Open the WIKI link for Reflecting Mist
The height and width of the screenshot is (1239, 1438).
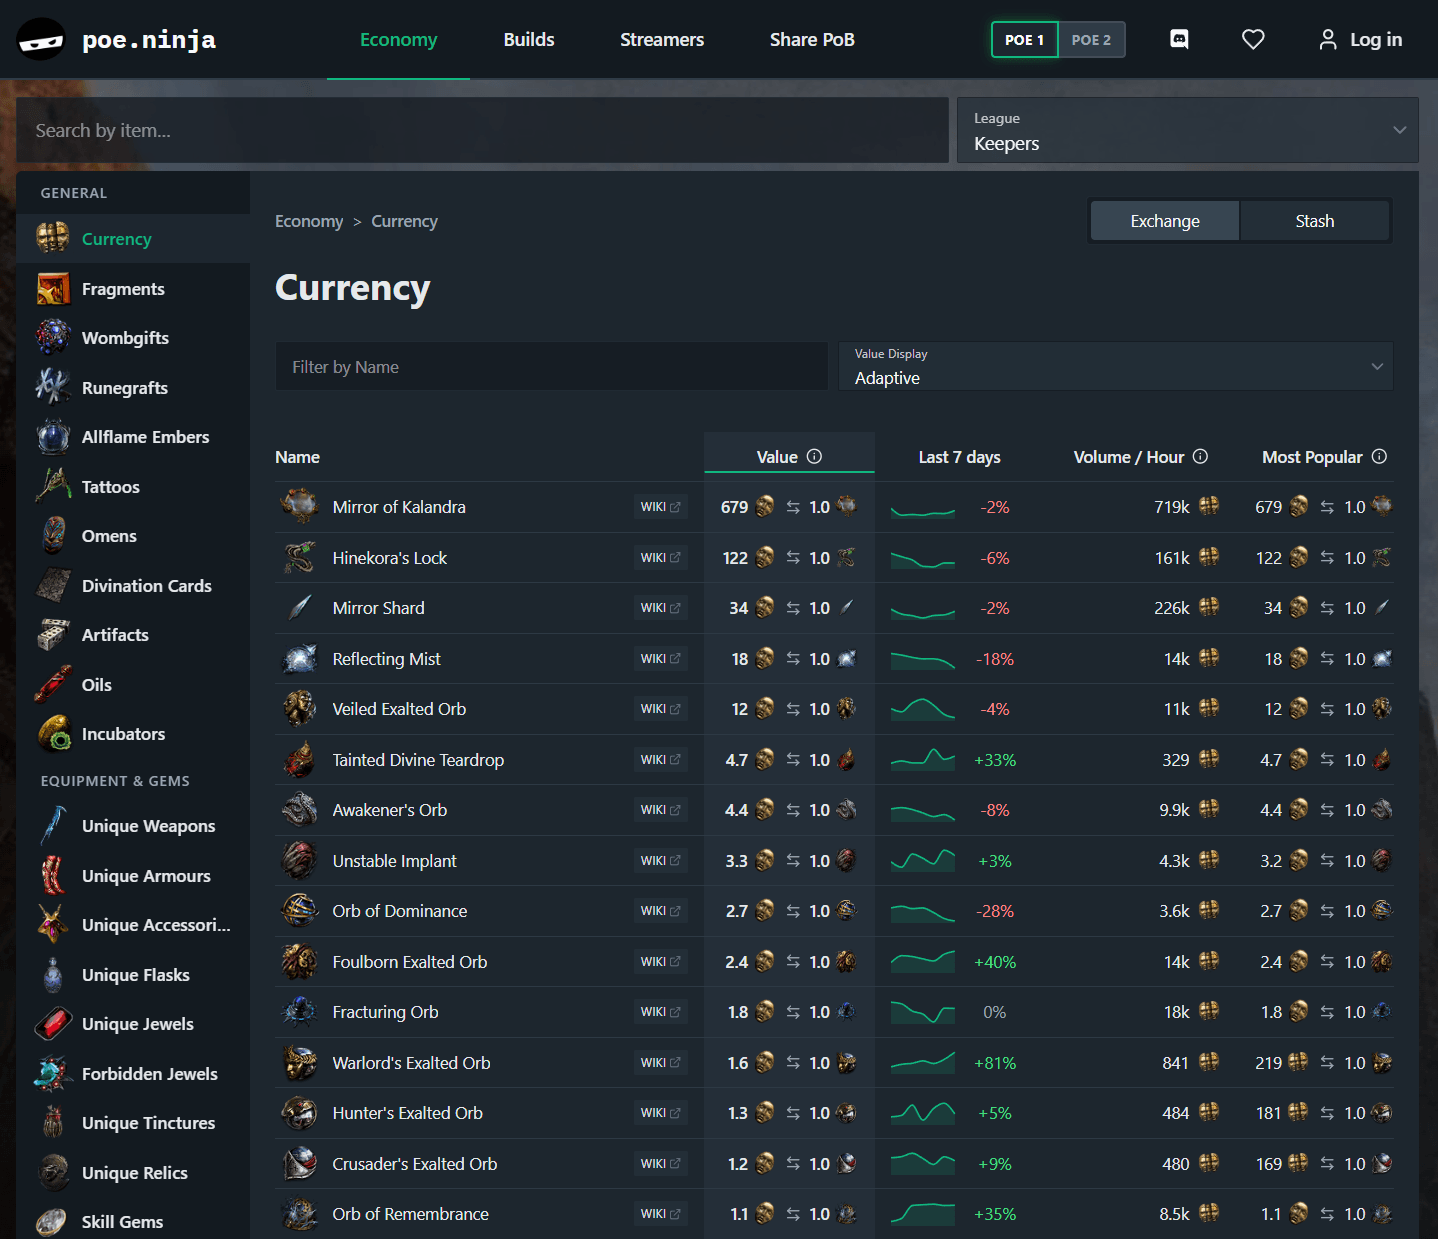coord(660,659)
